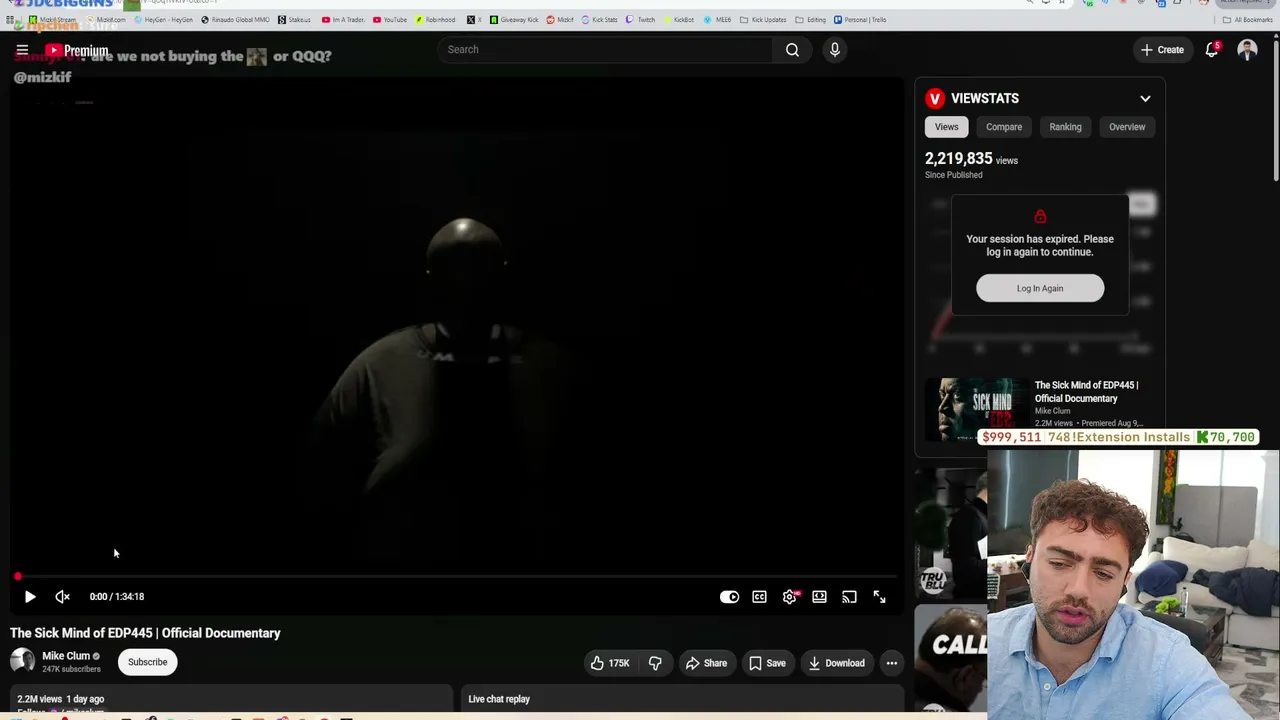Open Twitch bookmark
The image size is (1280, 720).
point(641,20)
